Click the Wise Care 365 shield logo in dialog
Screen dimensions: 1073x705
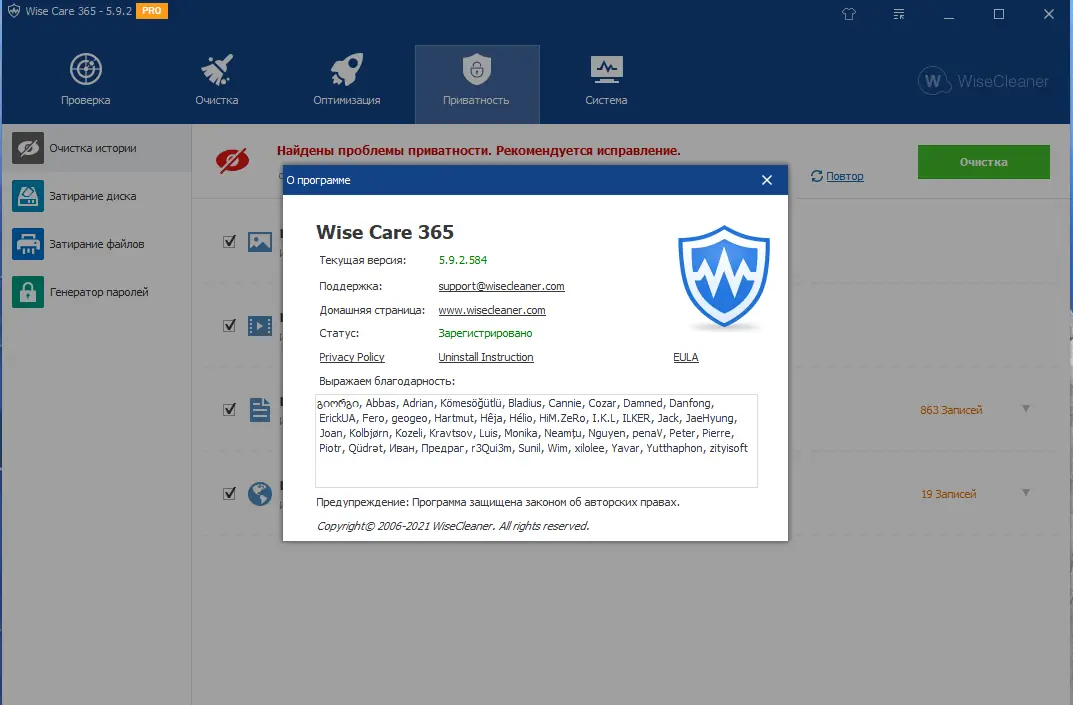[x=724, y=277]
